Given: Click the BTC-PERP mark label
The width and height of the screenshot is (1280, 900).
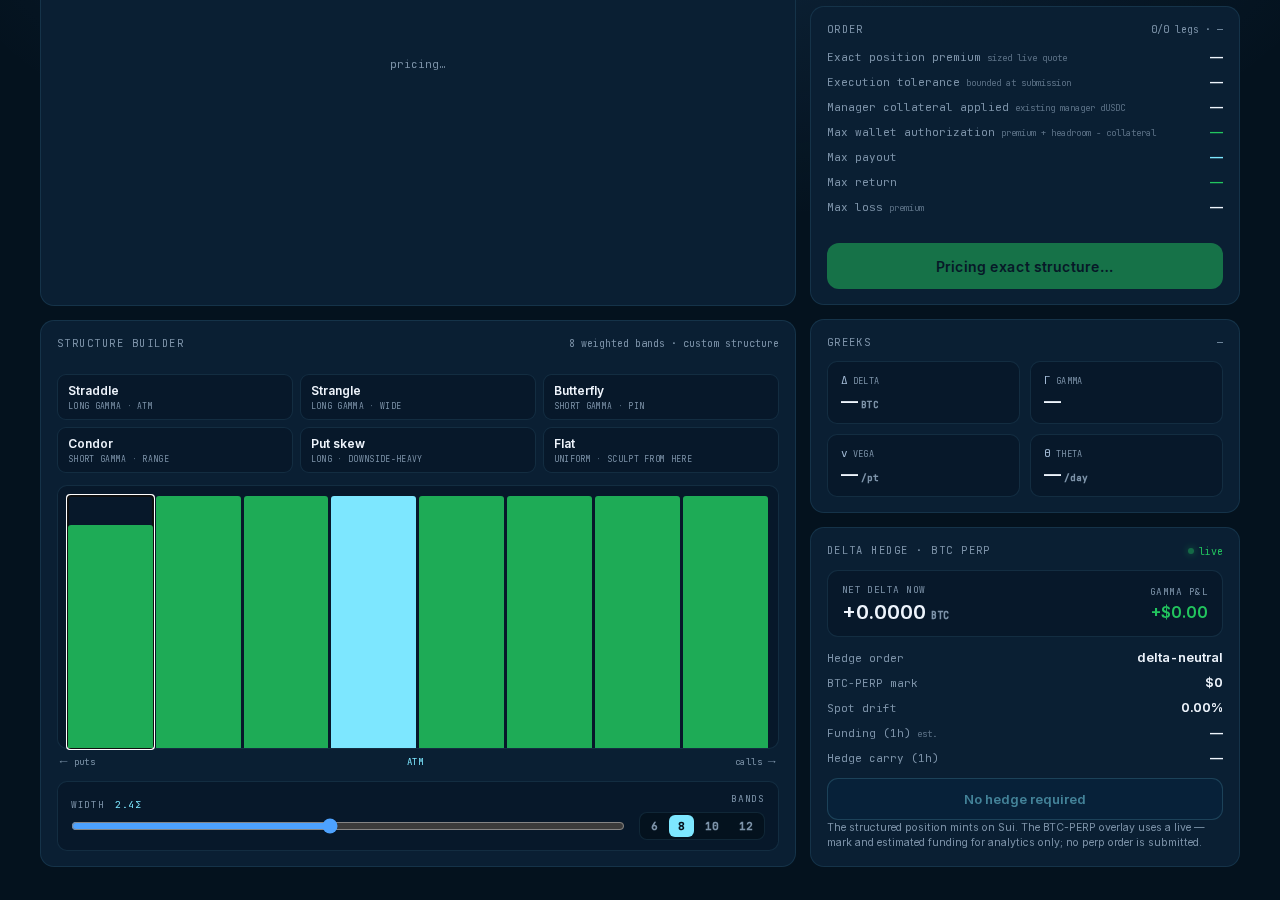Looking at the screenshot, I should [872, 683].
